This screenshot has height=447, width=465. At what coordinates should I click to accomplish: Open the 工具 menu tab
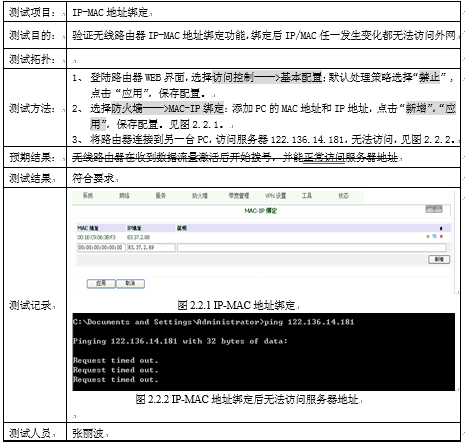point(307,196)
